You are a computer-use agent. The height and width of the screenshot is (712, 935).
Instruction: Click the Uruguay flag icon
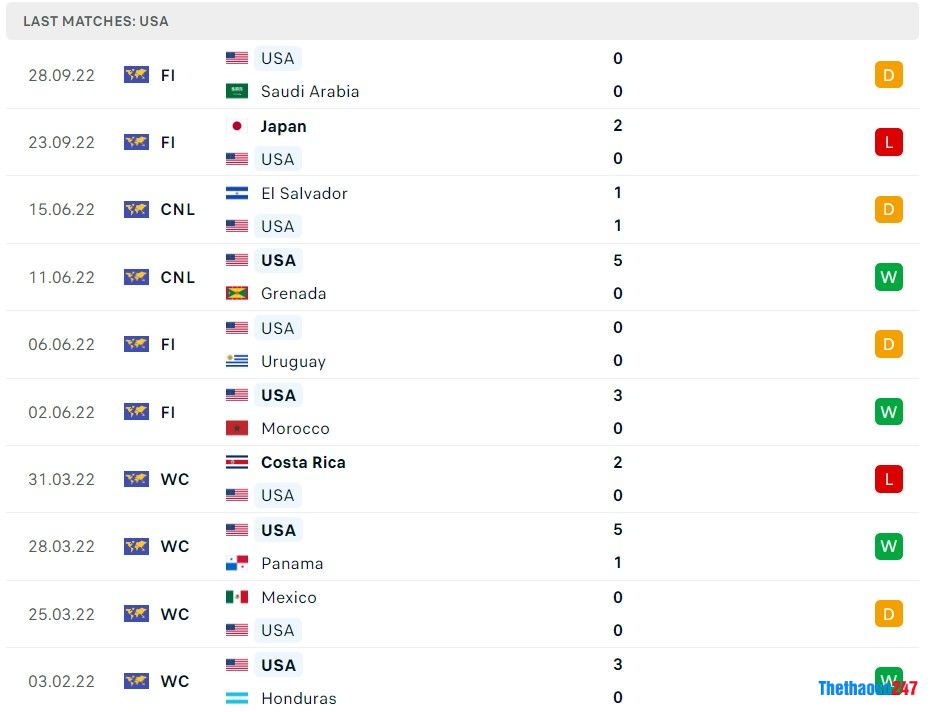coord(237,361)
